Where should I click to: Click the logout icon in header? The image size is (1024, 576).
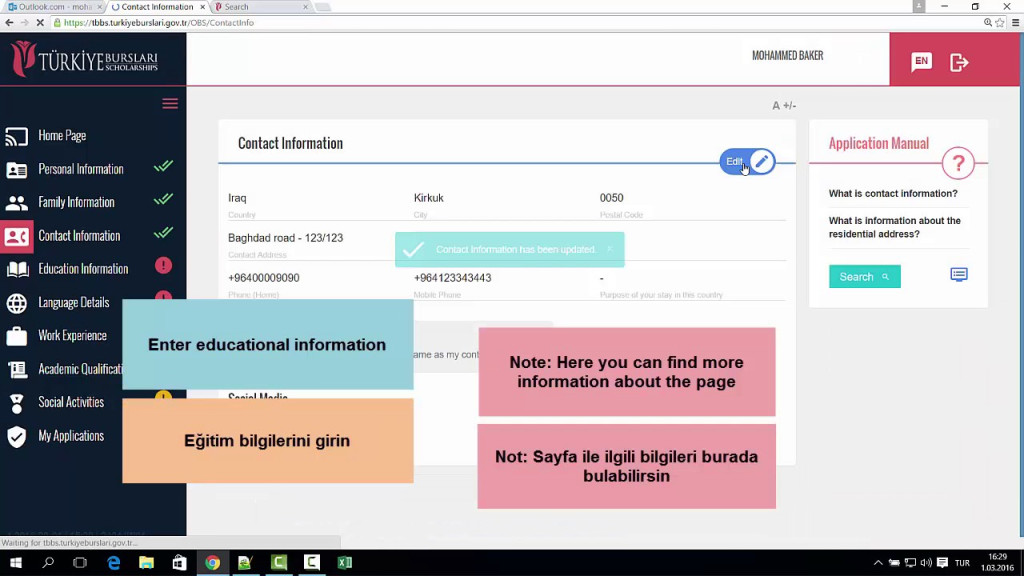pos(959,62)
